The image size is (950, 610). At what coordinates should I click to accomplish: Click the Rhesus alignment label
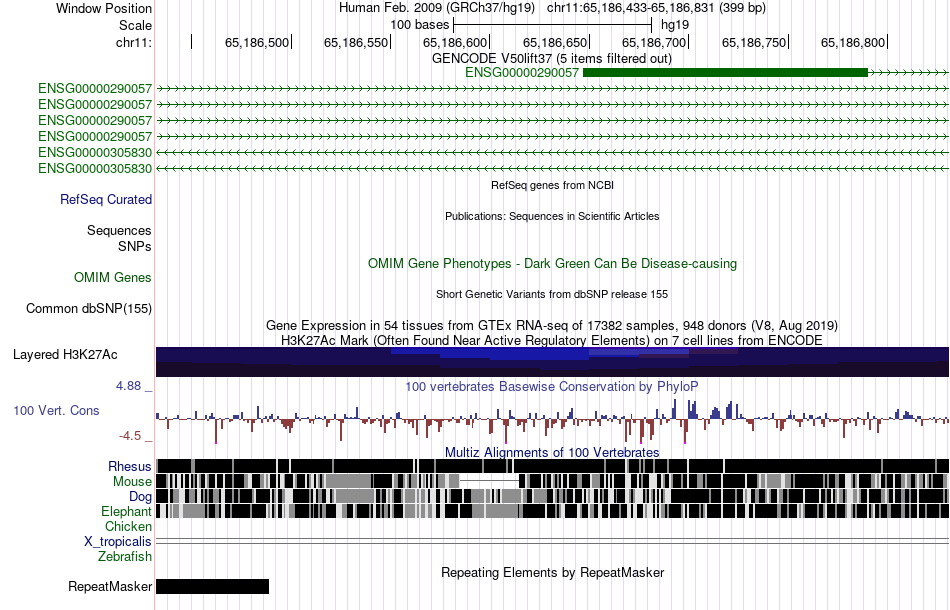(x=130, y=466)
